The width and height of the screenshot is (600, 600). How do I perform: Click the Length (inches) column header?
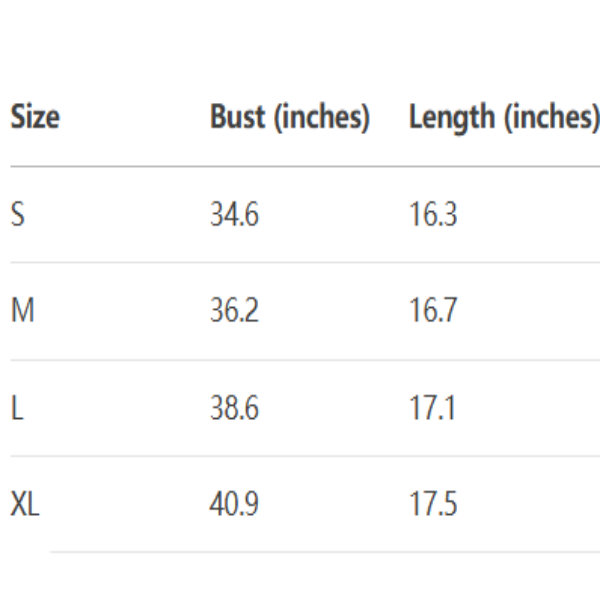pyautogui.click(x=503, y=118)
